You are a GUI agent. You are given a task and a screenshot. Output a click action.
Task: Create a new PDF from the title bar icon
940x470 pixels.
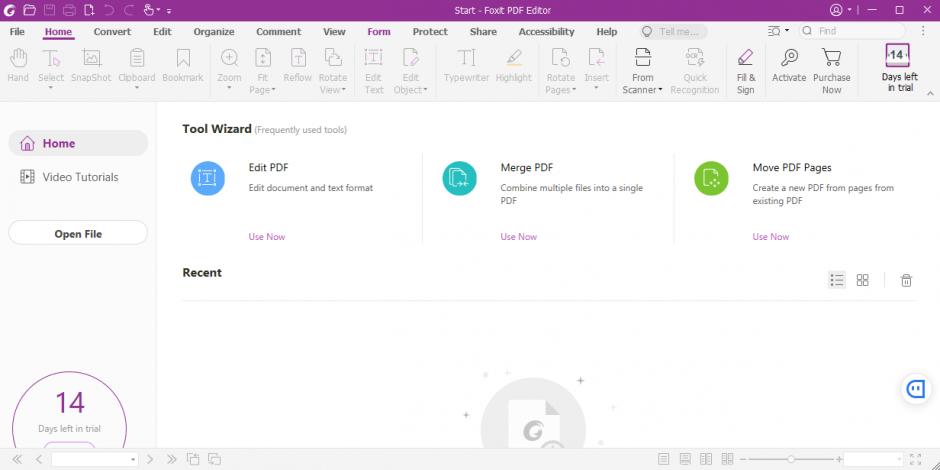click(89, 10)
